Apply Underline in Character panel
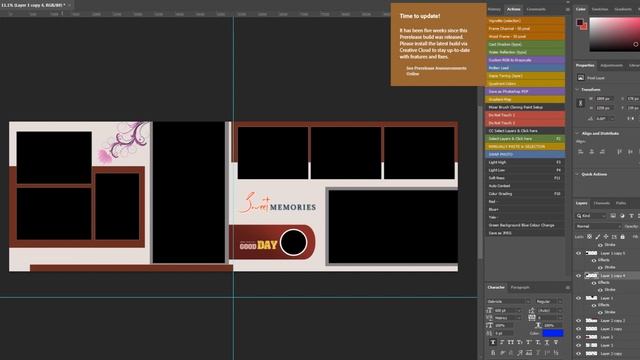 pos(547,342)
